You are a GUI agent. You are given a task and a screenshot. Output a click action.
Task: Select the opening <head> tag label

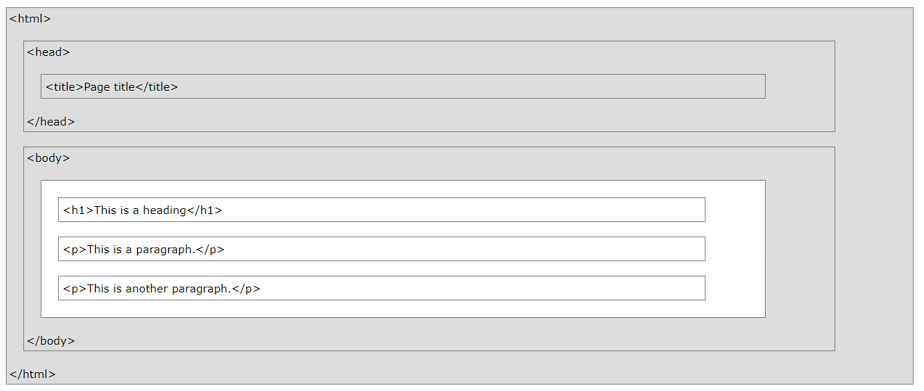tap(48, 52)
